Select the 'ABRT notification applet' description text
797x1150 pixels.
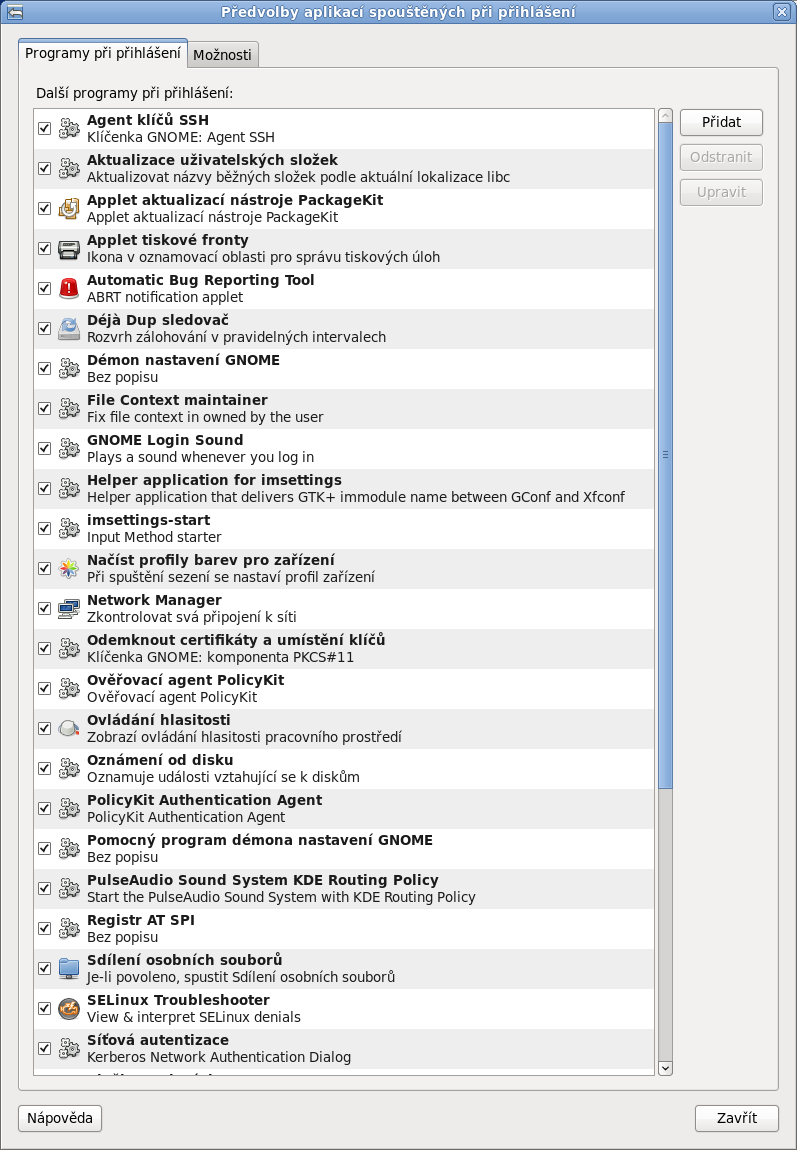165,297
